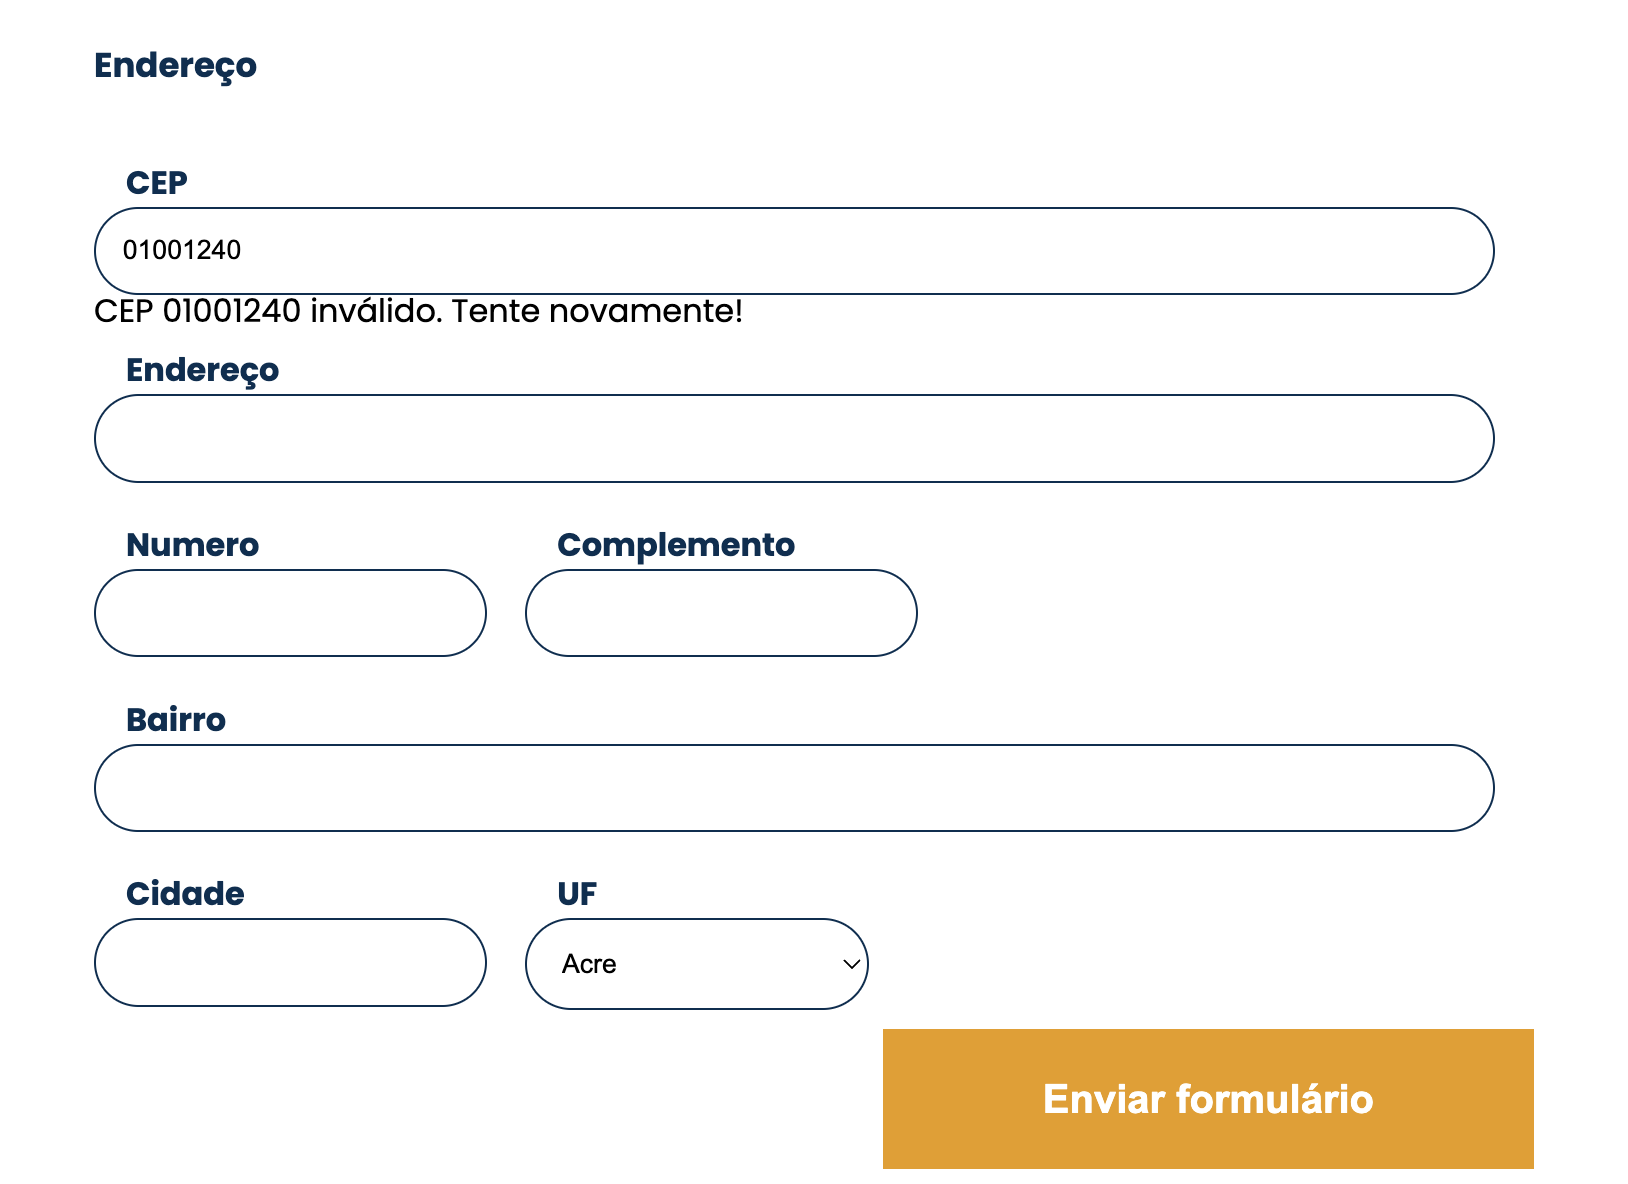Screen dimensions: 1628x1184
Task: Click the Bairro label text
Action: pyautogui.click(x=176, y=719)
